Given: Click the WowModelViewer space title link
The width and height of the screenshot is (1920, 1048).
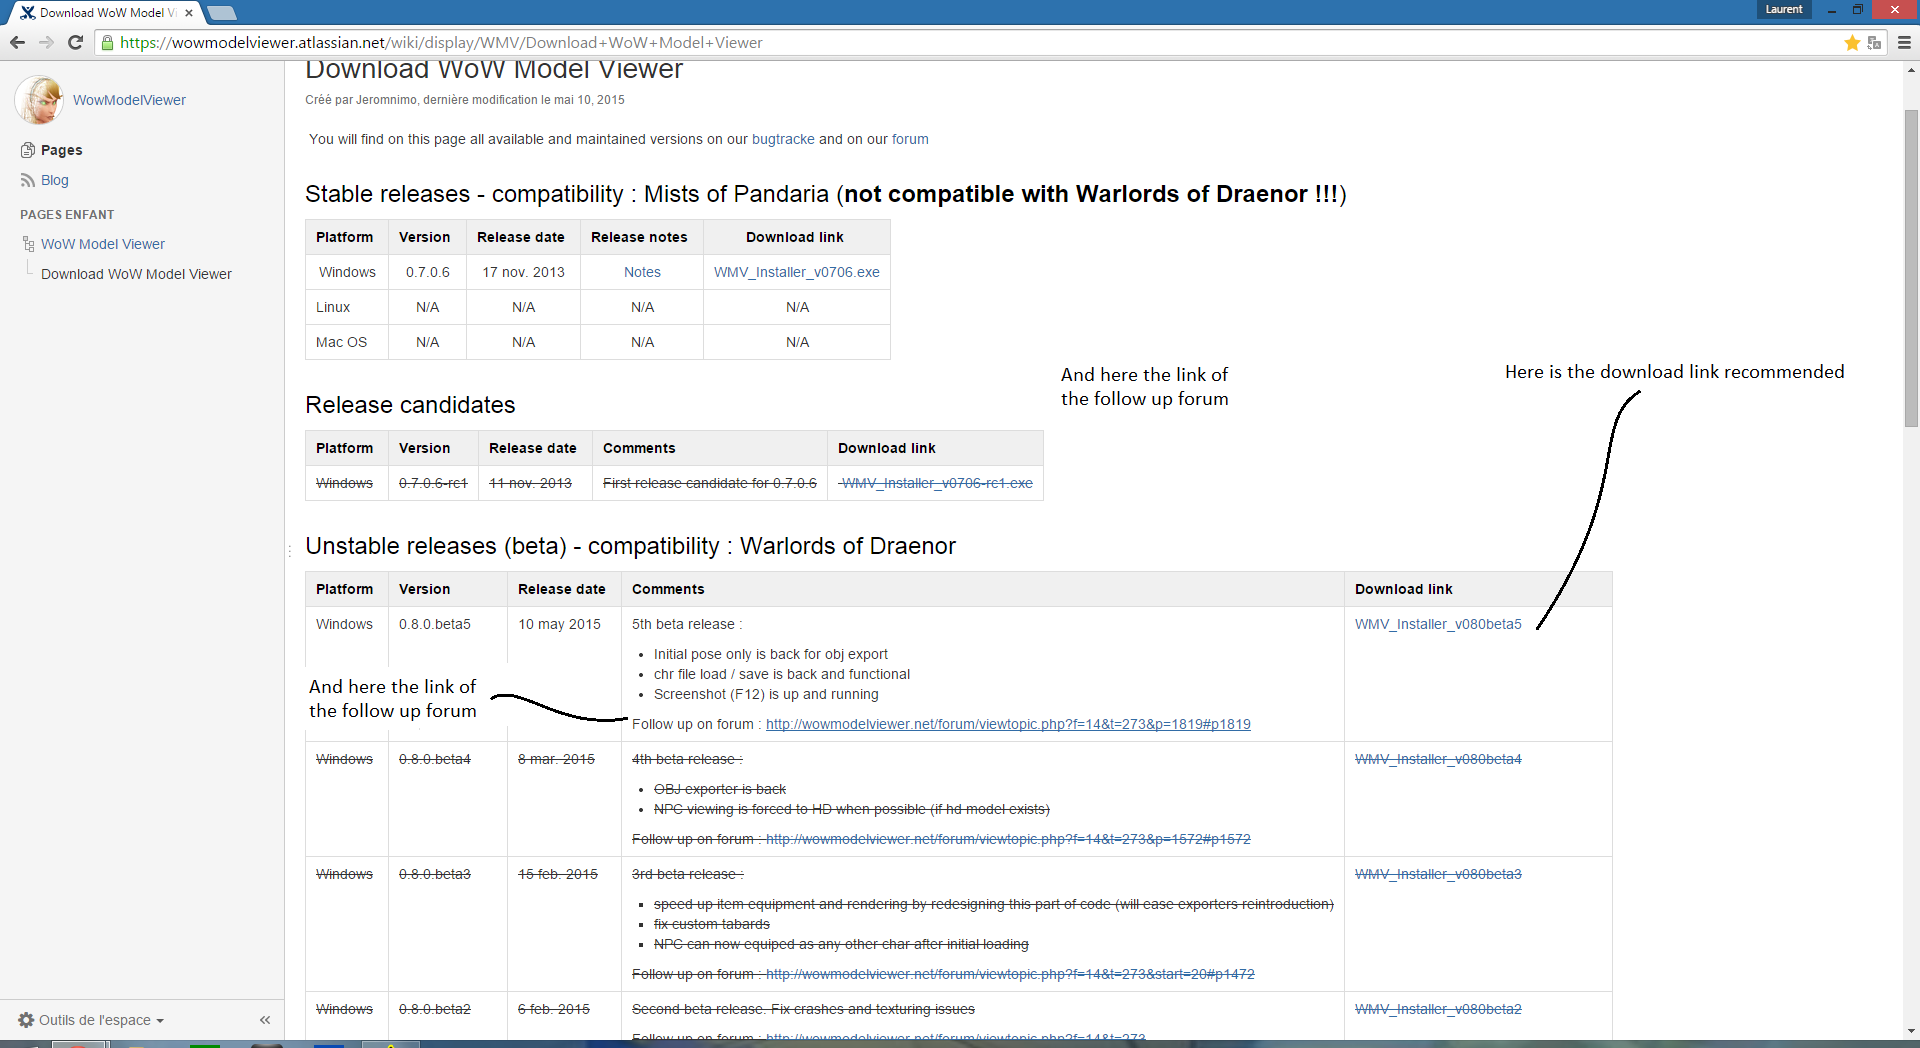Looking at the screenshot, I should point(129,100).
